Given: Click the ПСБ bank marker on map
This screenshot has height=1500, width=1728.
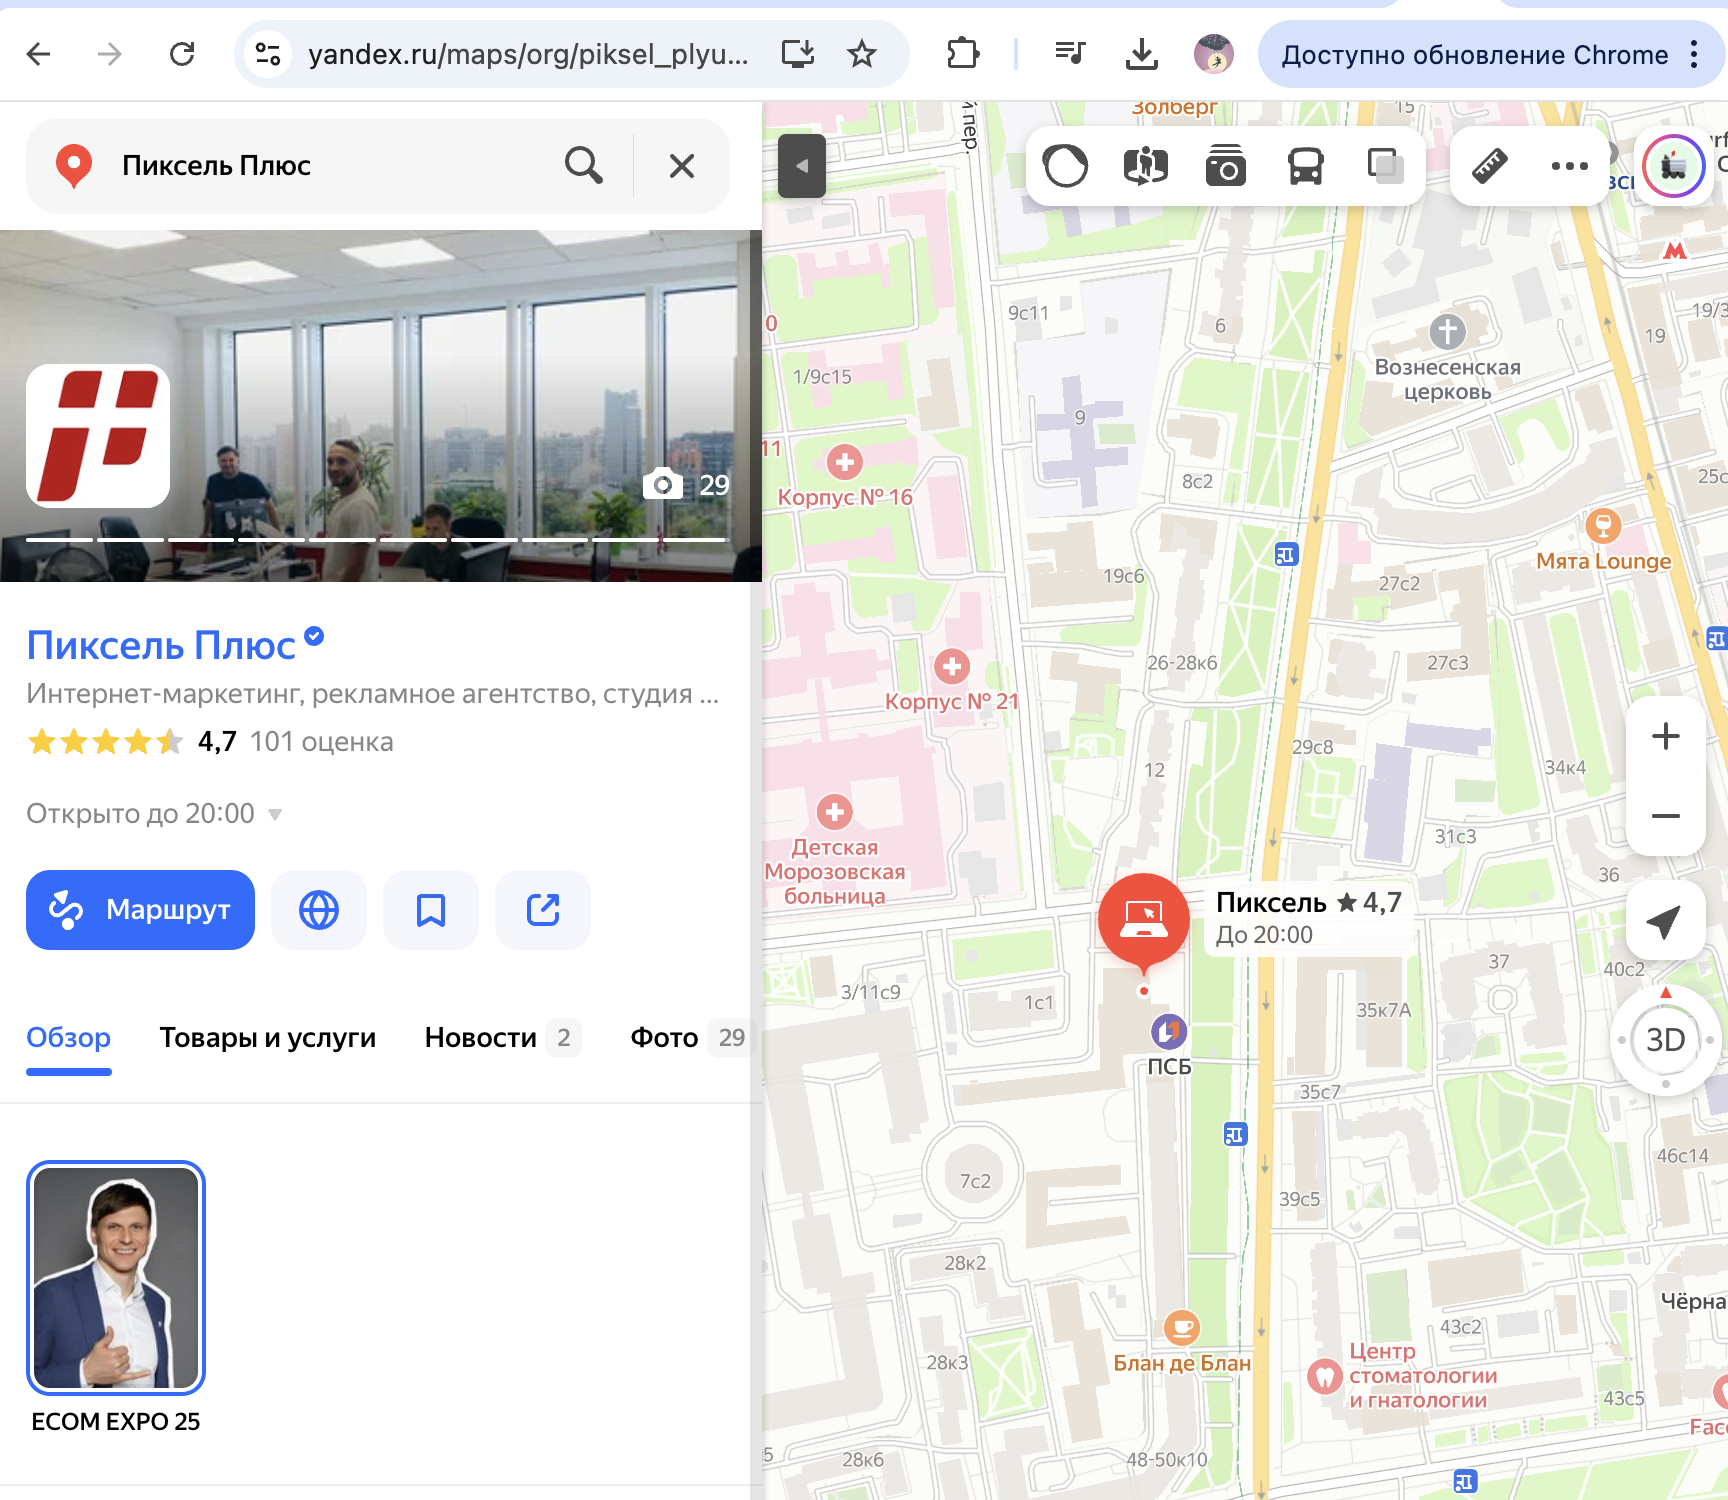Looking at the screenshot, I should click(1169, 1031).
